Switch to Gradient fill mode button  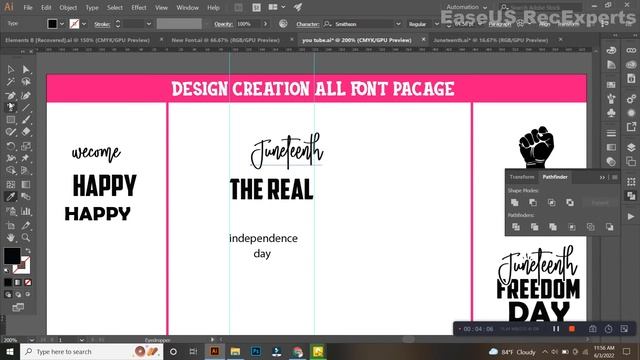(18, 282)
